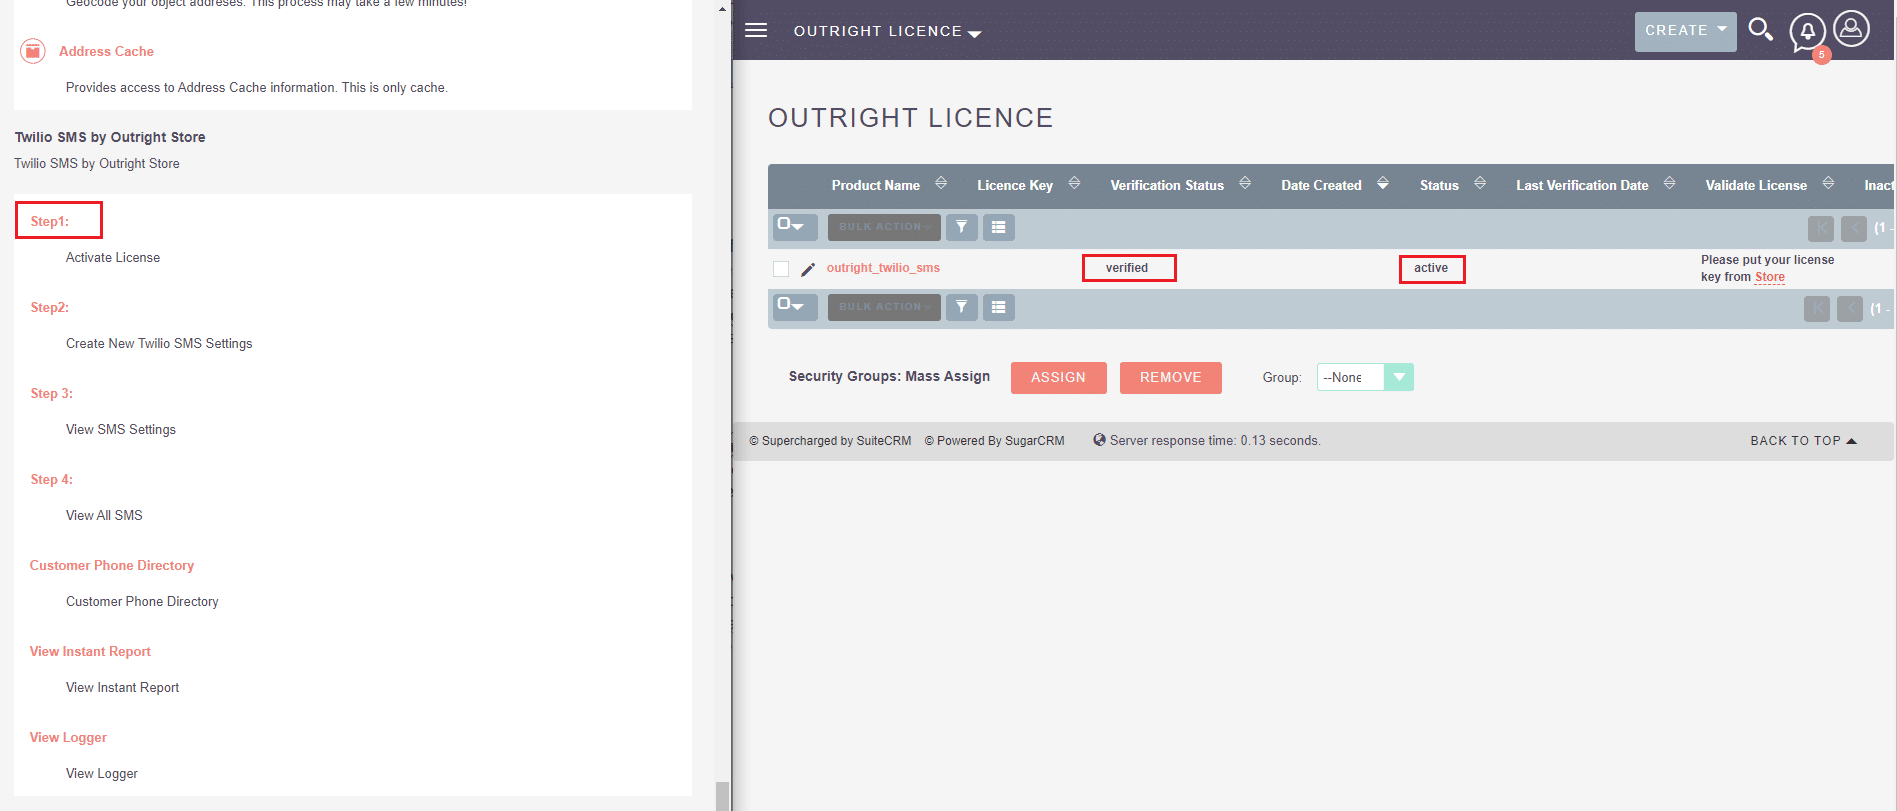Open the notifications bell
Viewport: 1897px width, 811px height.
[1808, 33]
